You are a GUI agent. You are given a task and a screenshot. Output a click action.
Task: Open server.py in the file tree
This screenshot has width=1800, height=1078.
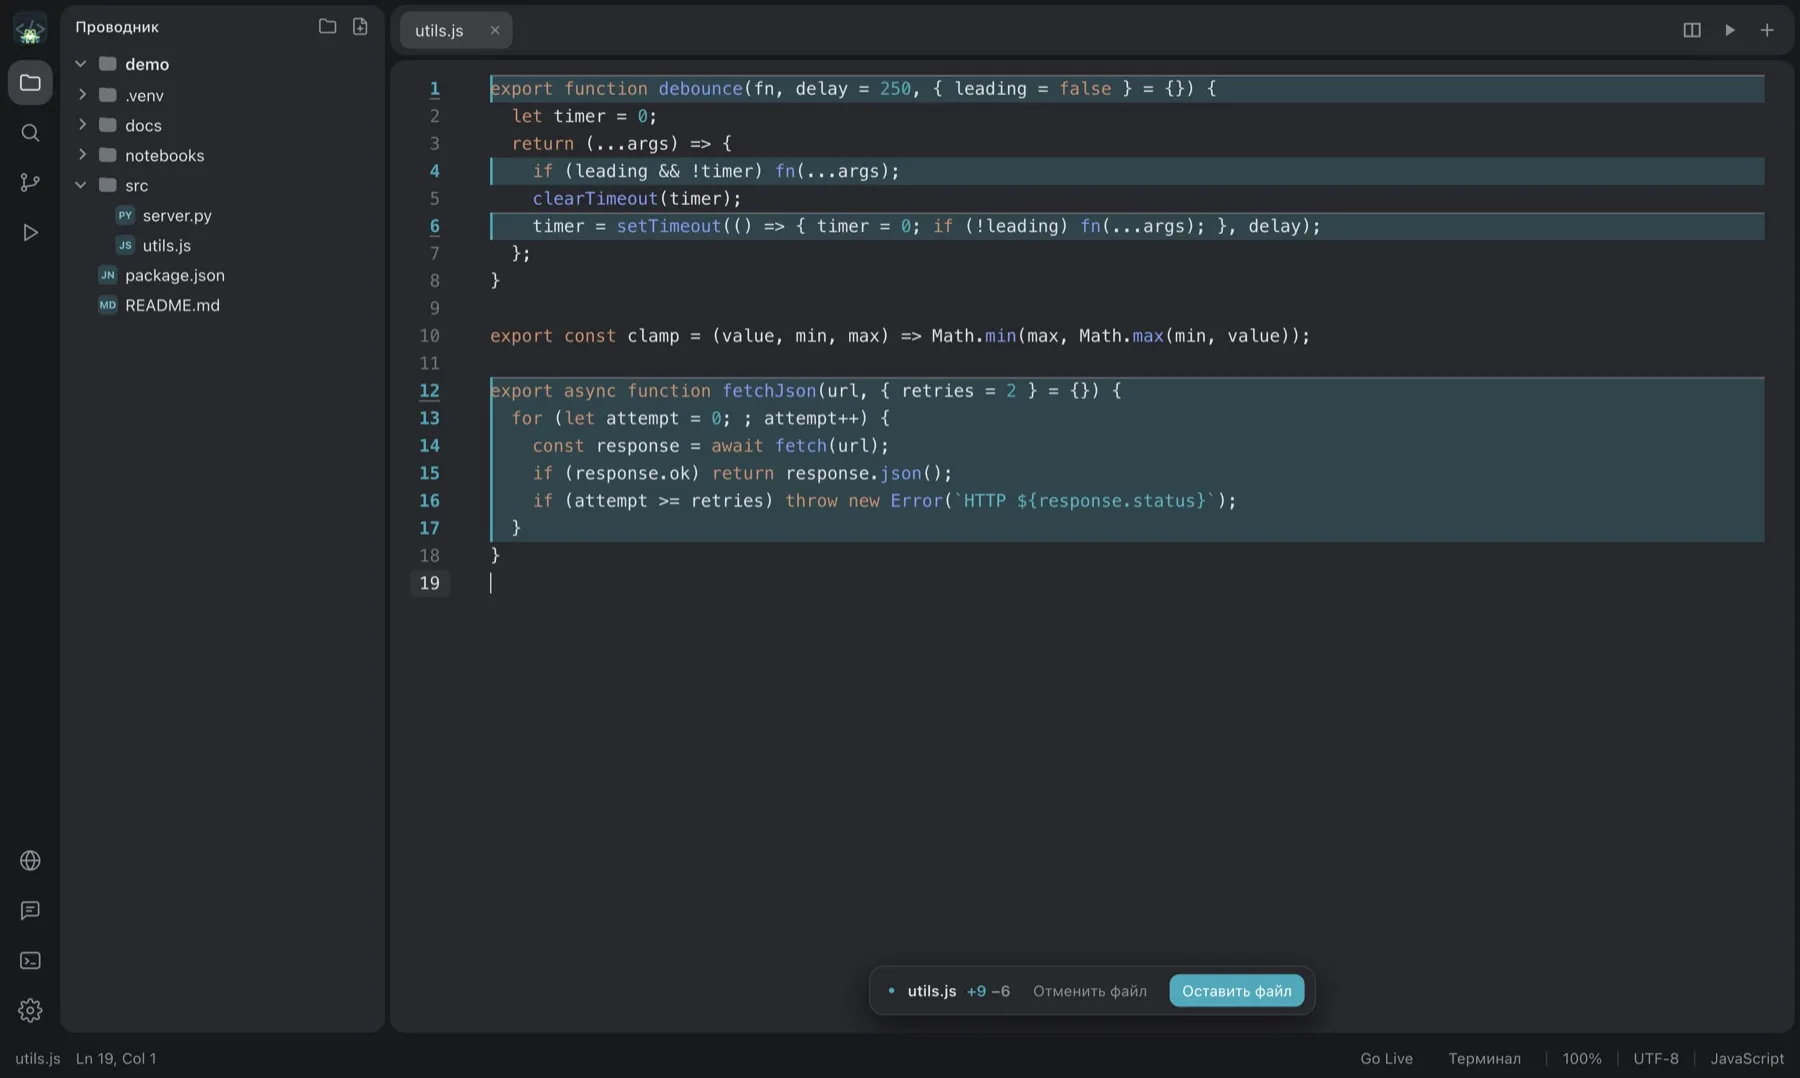click(222, 215)
